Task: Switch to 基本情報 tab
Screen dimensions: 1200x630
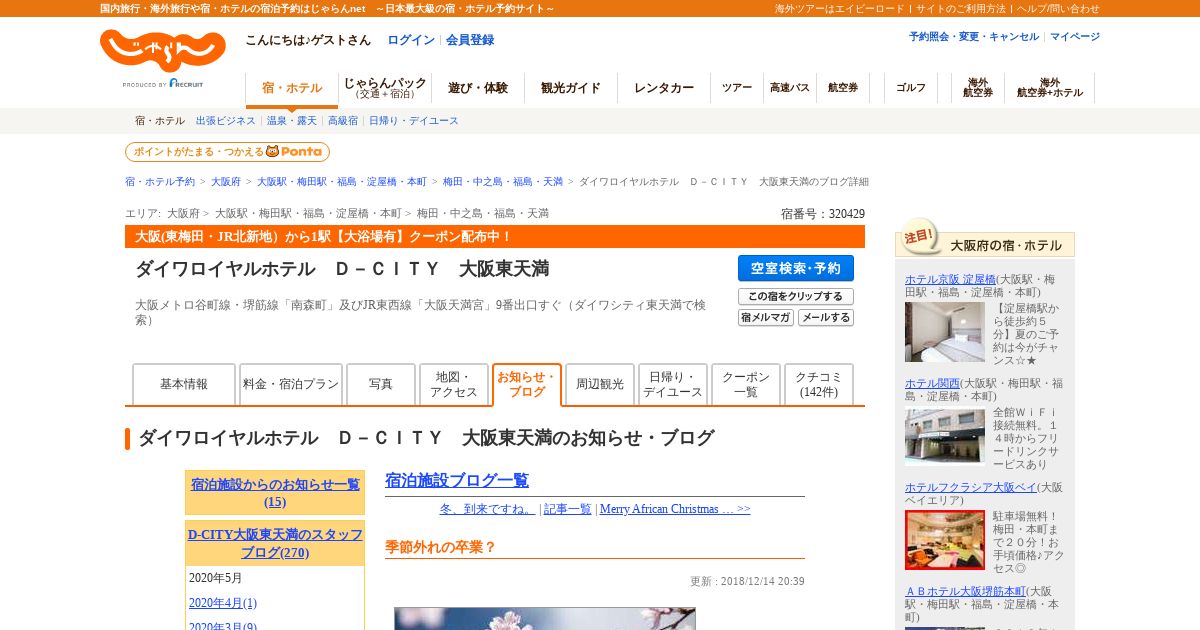Action: click(184, 384)
